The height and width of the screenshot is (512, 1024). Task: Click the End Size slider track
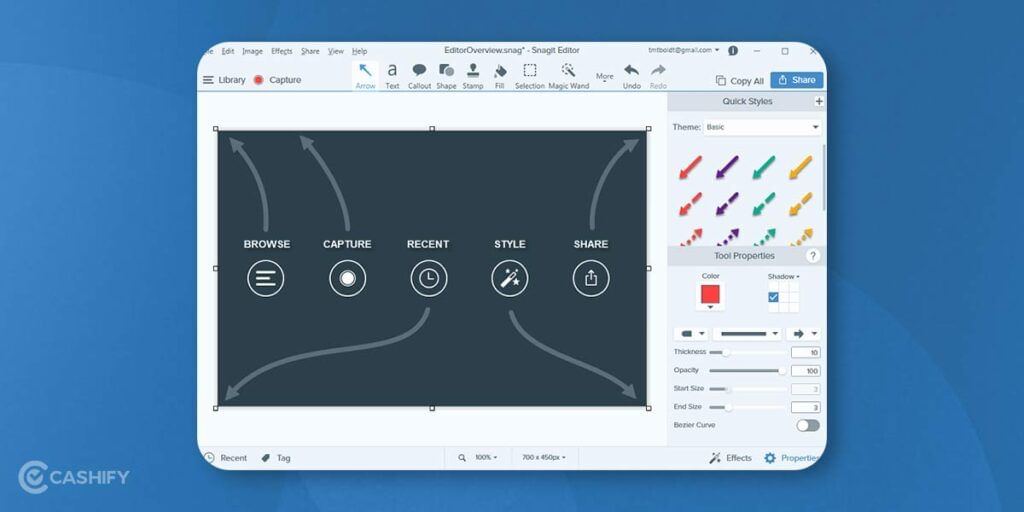747,408
